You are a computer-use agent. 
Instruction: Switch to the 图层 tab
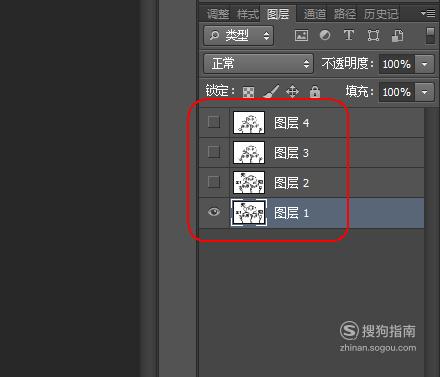pos(278,14)
